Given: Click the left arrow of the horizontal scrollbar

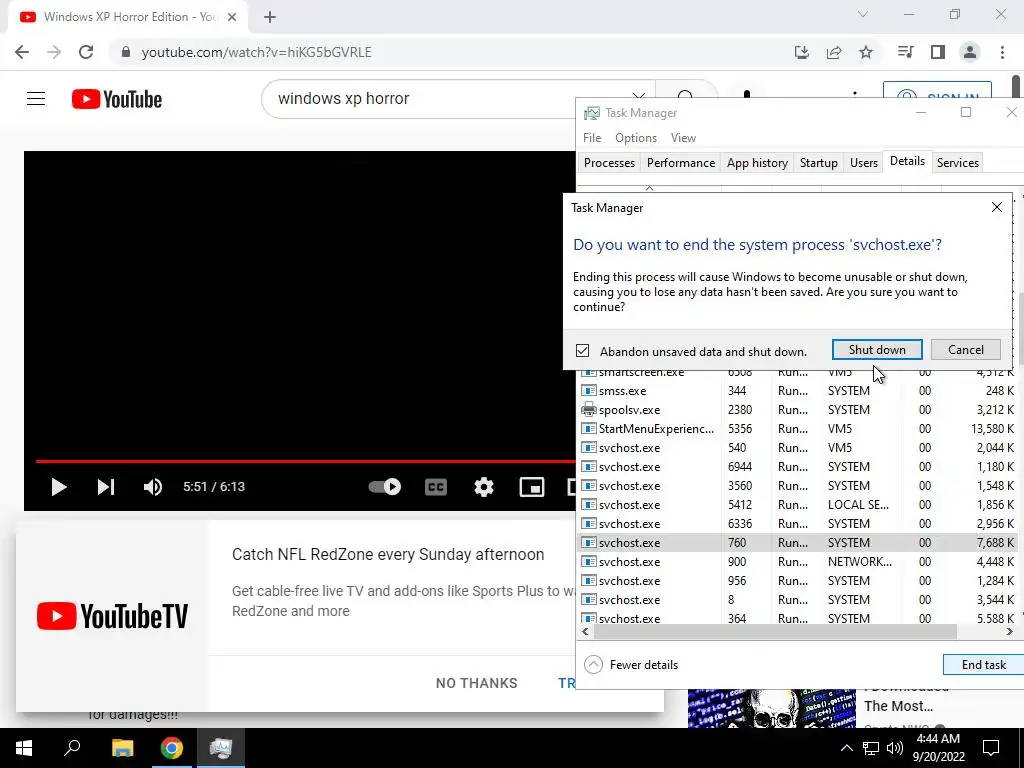Looking at the screenshot, I should coord(585,632).
